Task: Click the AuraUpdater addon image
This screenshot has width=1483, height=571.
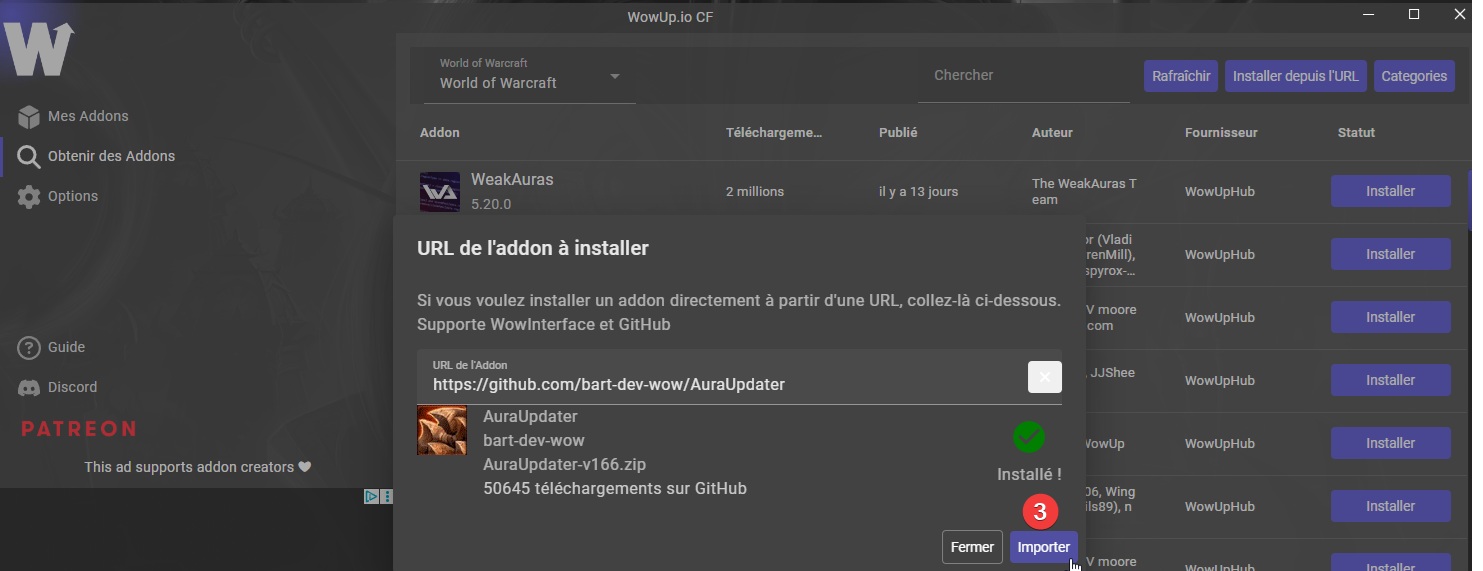Action: point(442,431)
